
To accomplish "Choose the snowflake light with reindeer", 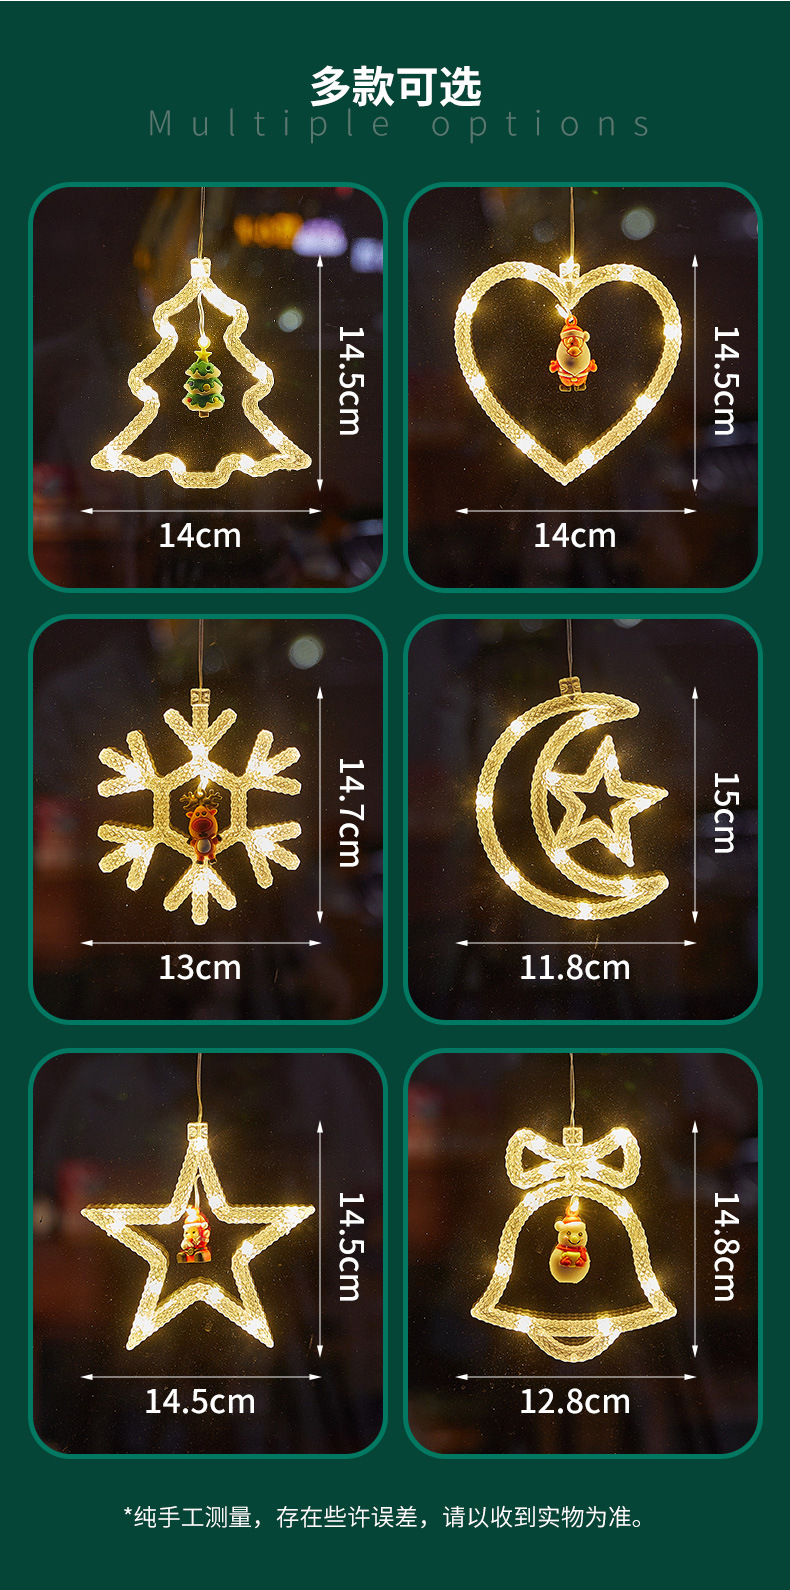I will [208, 819].
